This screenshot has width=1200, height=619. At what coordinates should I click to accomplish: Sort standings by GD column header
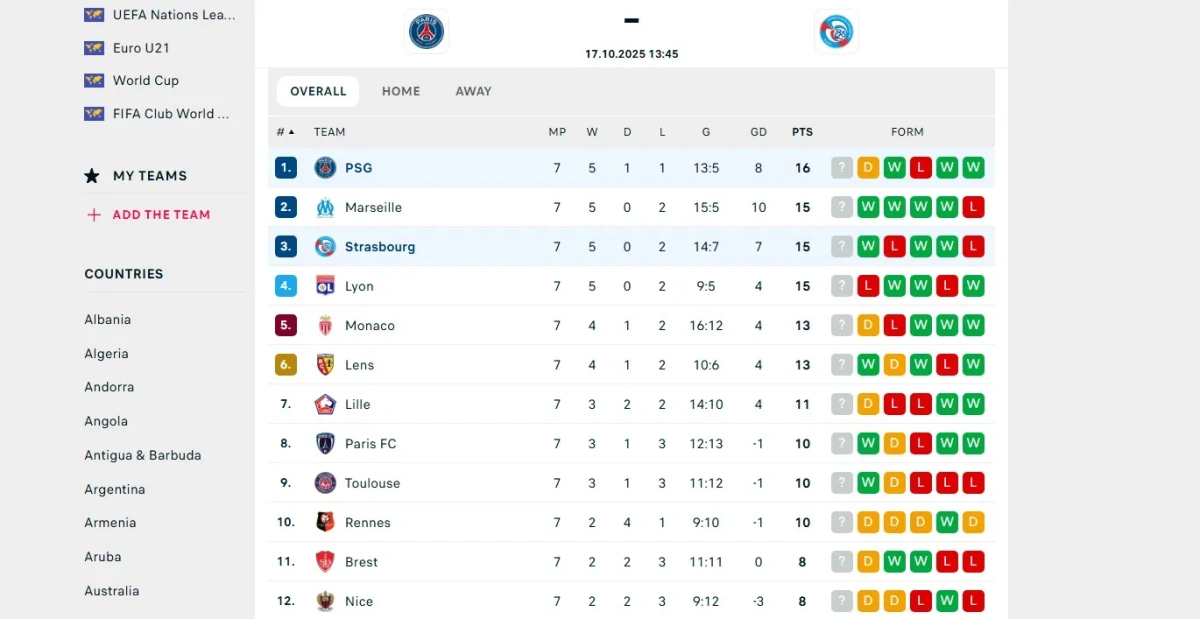click(758, 132)
